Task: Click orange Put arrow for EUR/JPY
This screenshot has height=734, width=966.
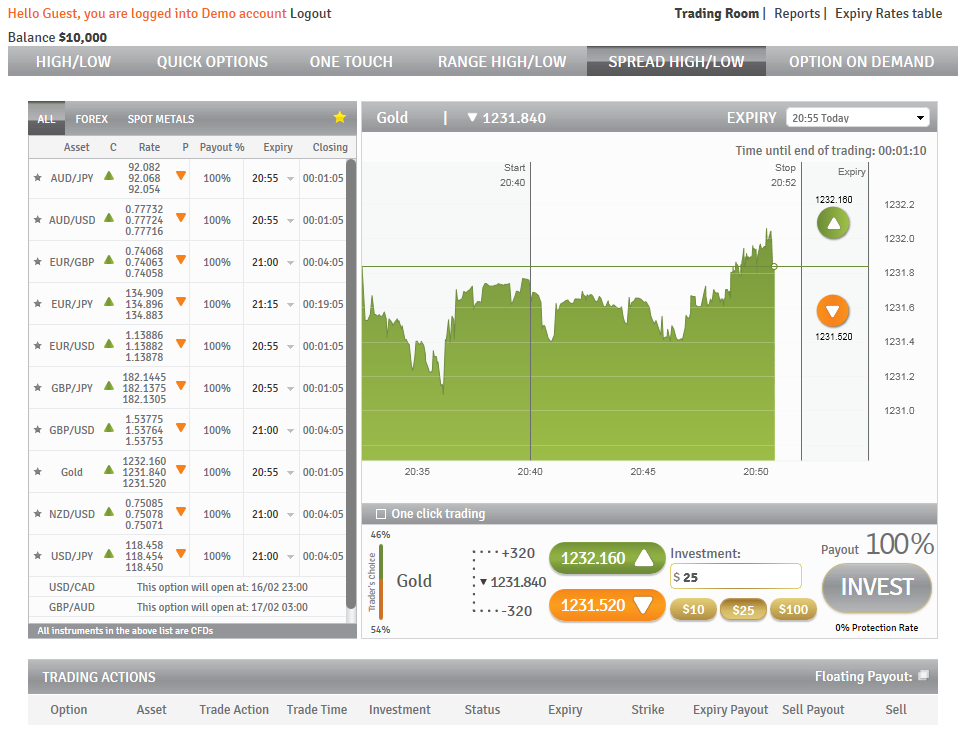Action: click(181, 301)
